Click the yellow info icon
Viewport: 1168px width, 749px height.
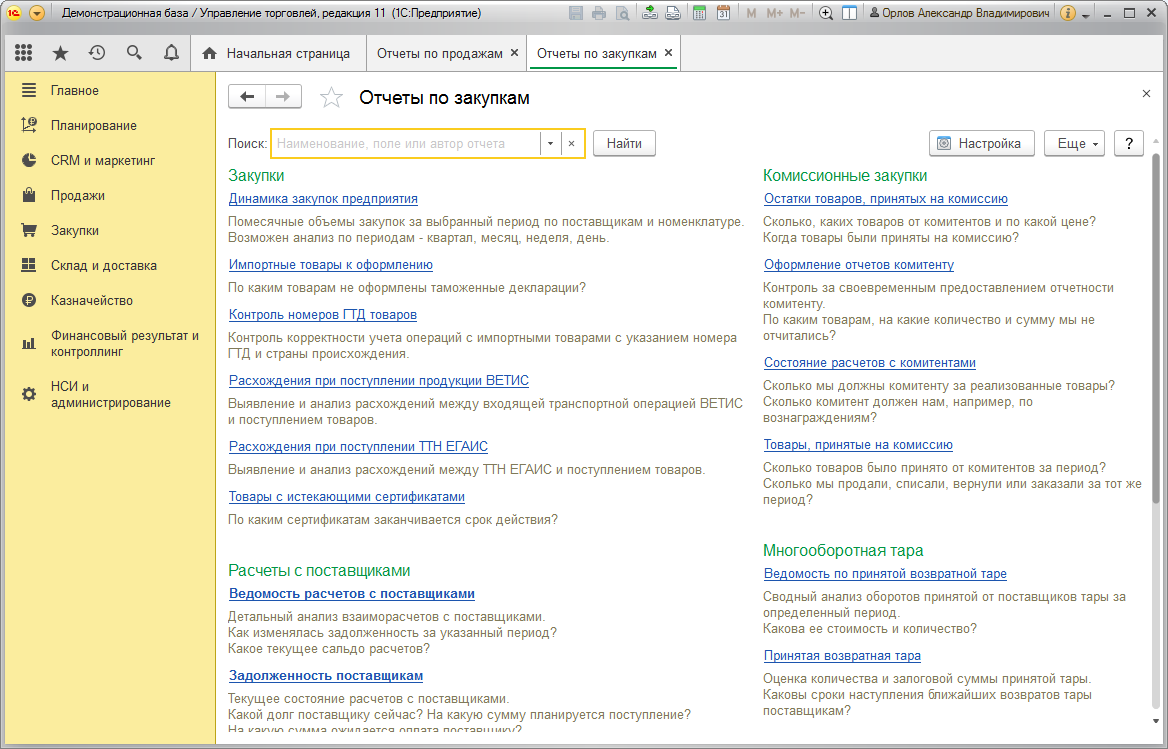tap(1067, 13)
